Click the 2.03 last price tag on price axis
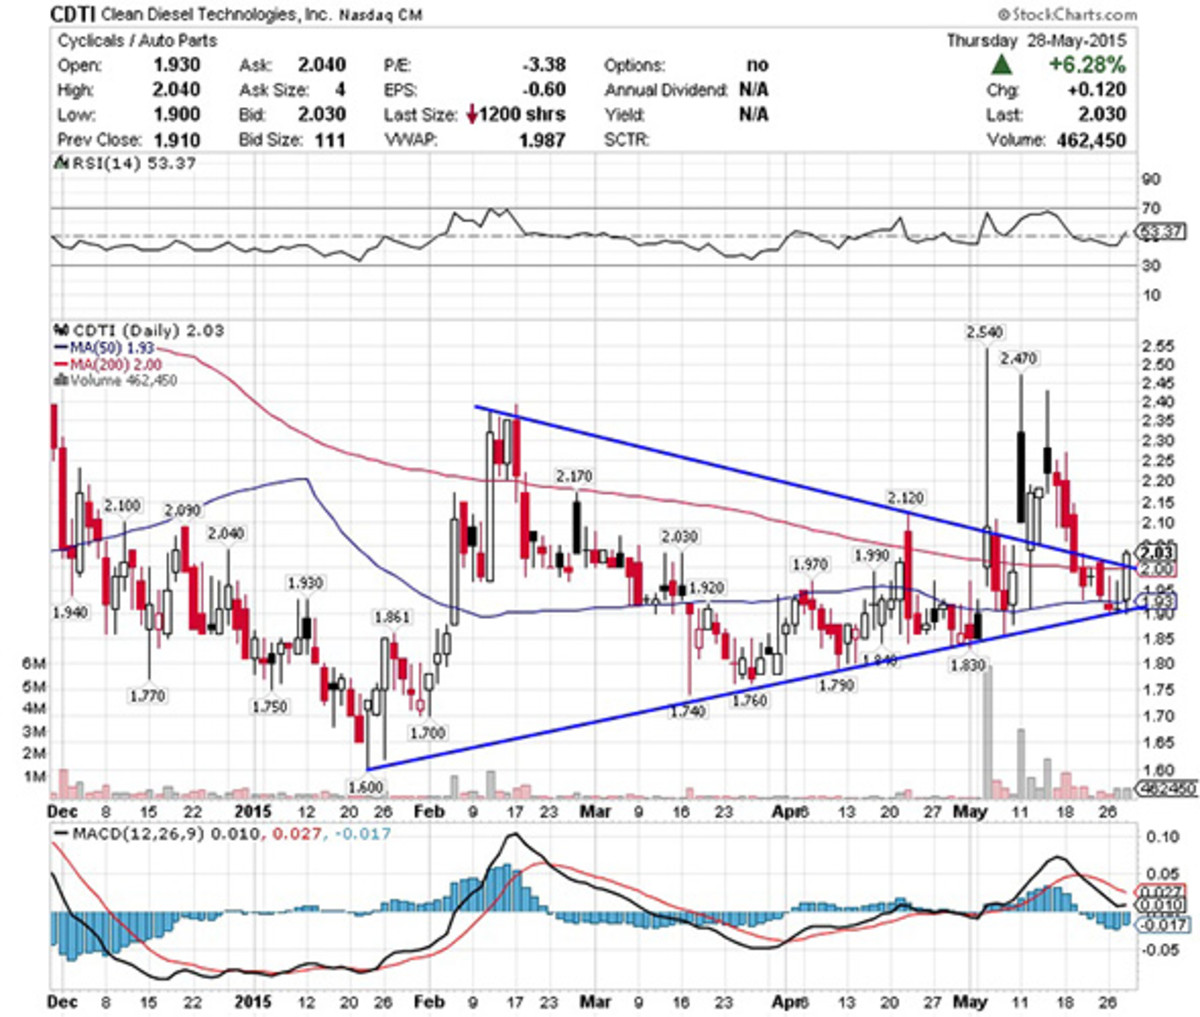 1156,552
